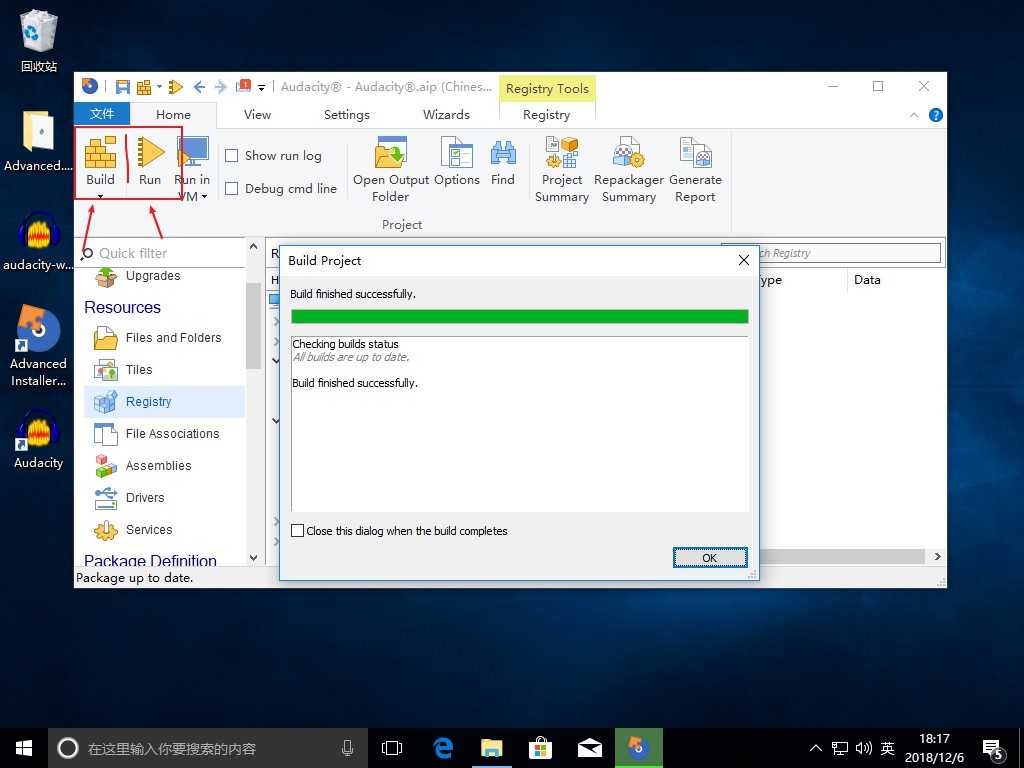The image size is (1024, 768).
Task: Open the Build dropdown arrow
Action: (x=100, y=196)
